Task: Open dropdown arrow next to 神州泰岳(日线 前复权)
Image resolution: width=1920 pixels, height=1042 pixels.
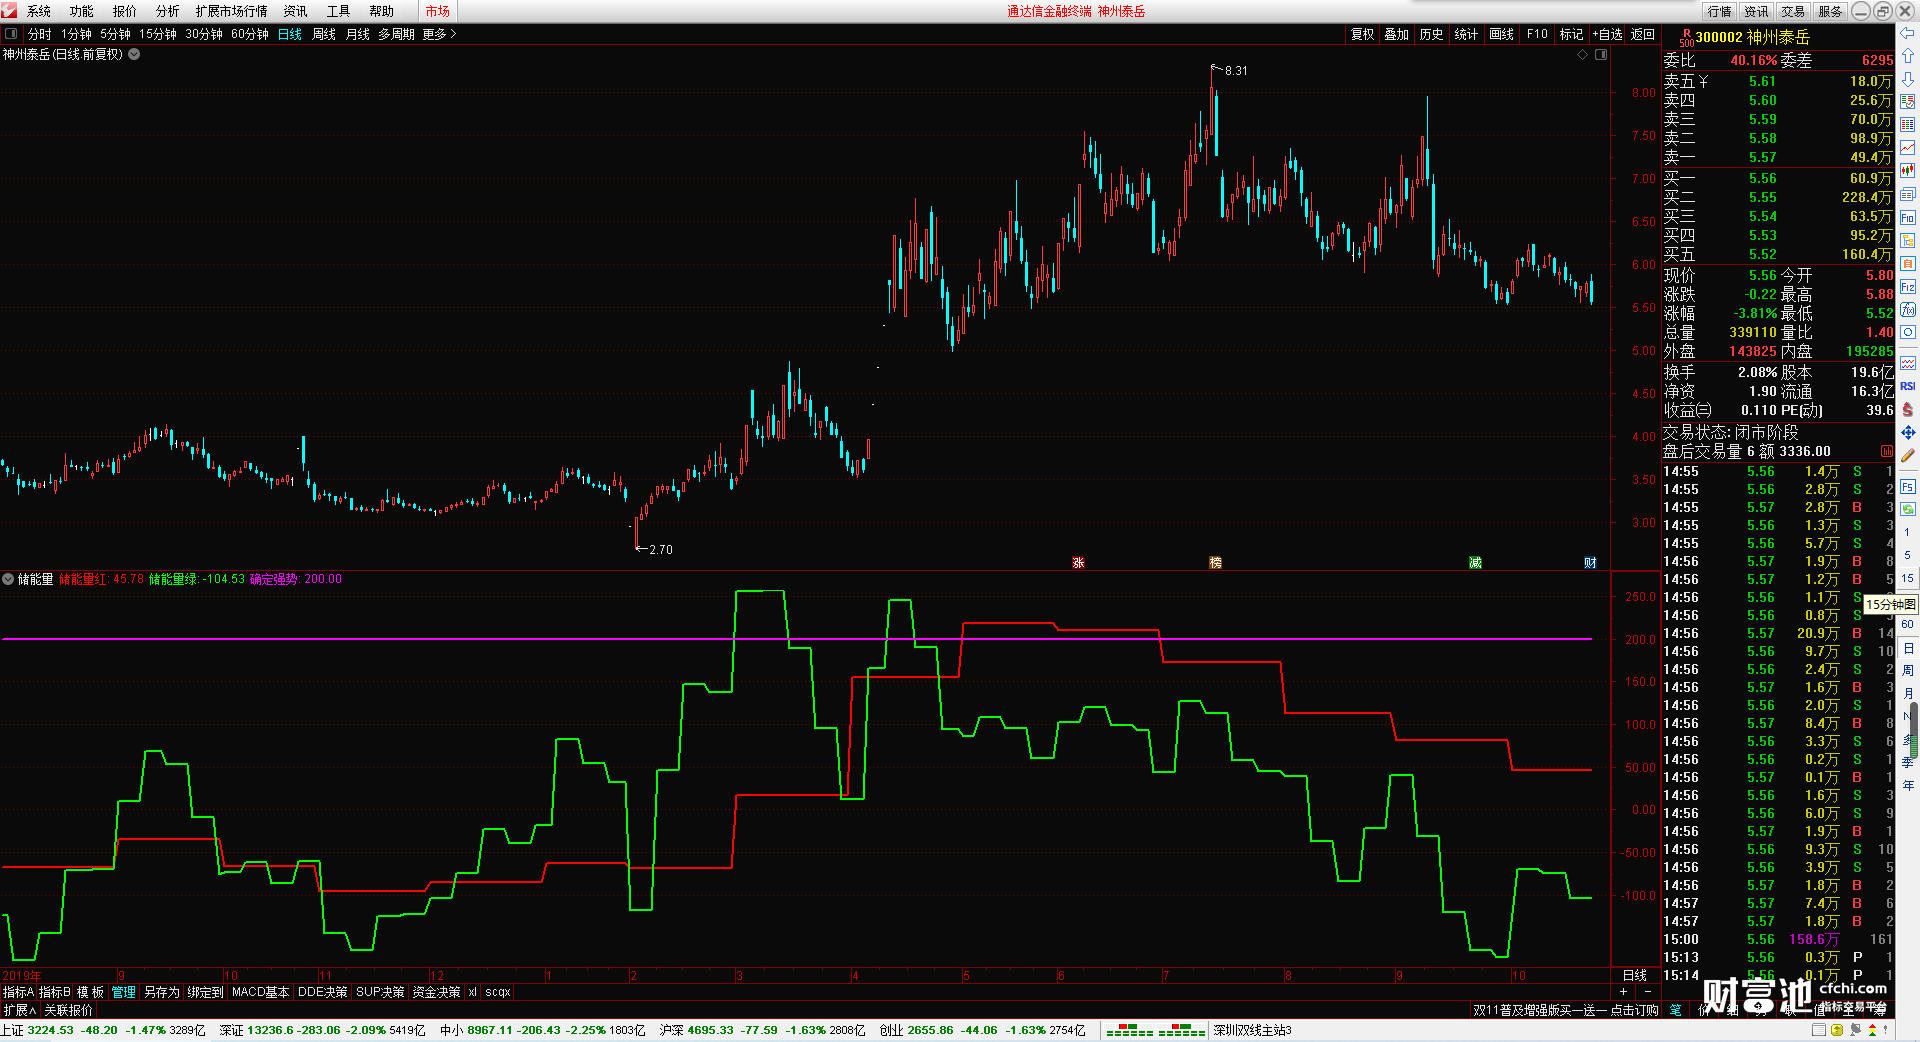Action: tap(134, 54)
